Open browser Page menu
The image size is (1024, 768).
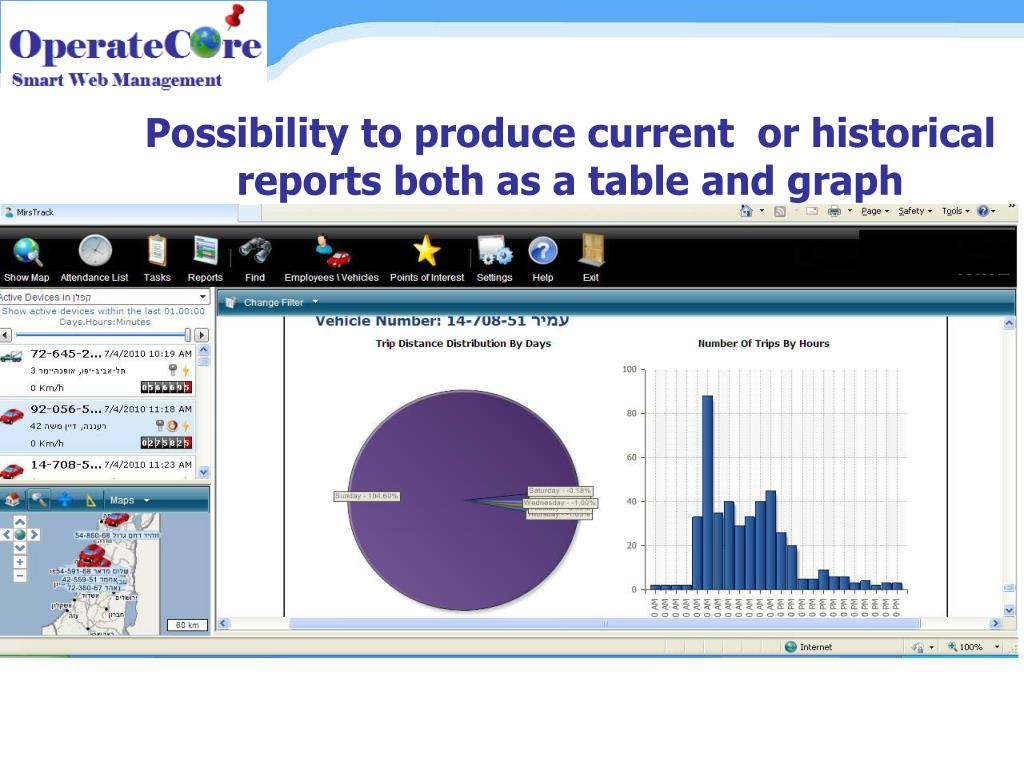[x=874, y=211]
